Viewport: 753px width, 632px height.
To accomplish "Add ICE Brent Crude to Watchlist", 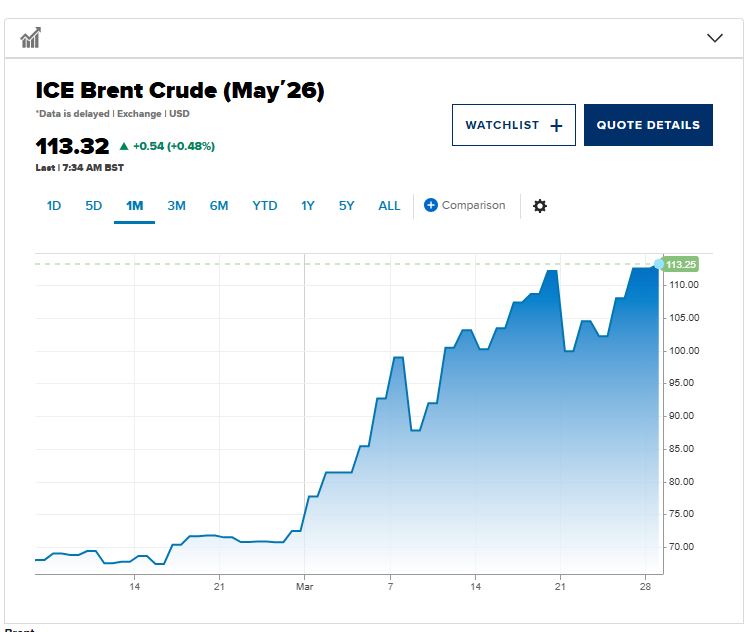I will click(x=513, y=125).
